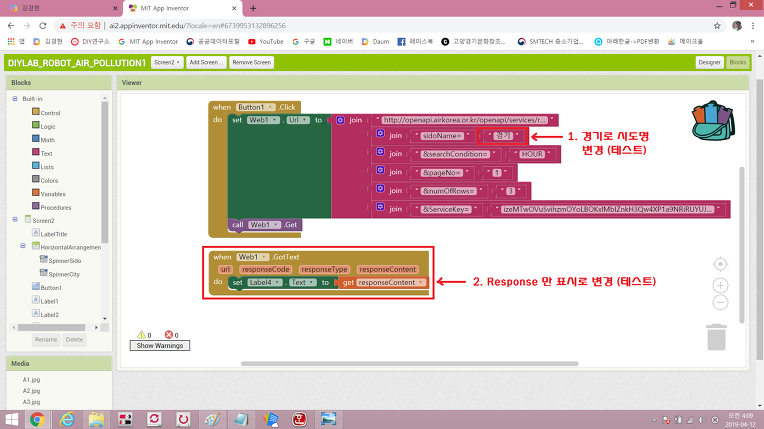Switch to the MIT App Inventor browser tab
This screenshot has width=764, height=429.
coord(181,8)
